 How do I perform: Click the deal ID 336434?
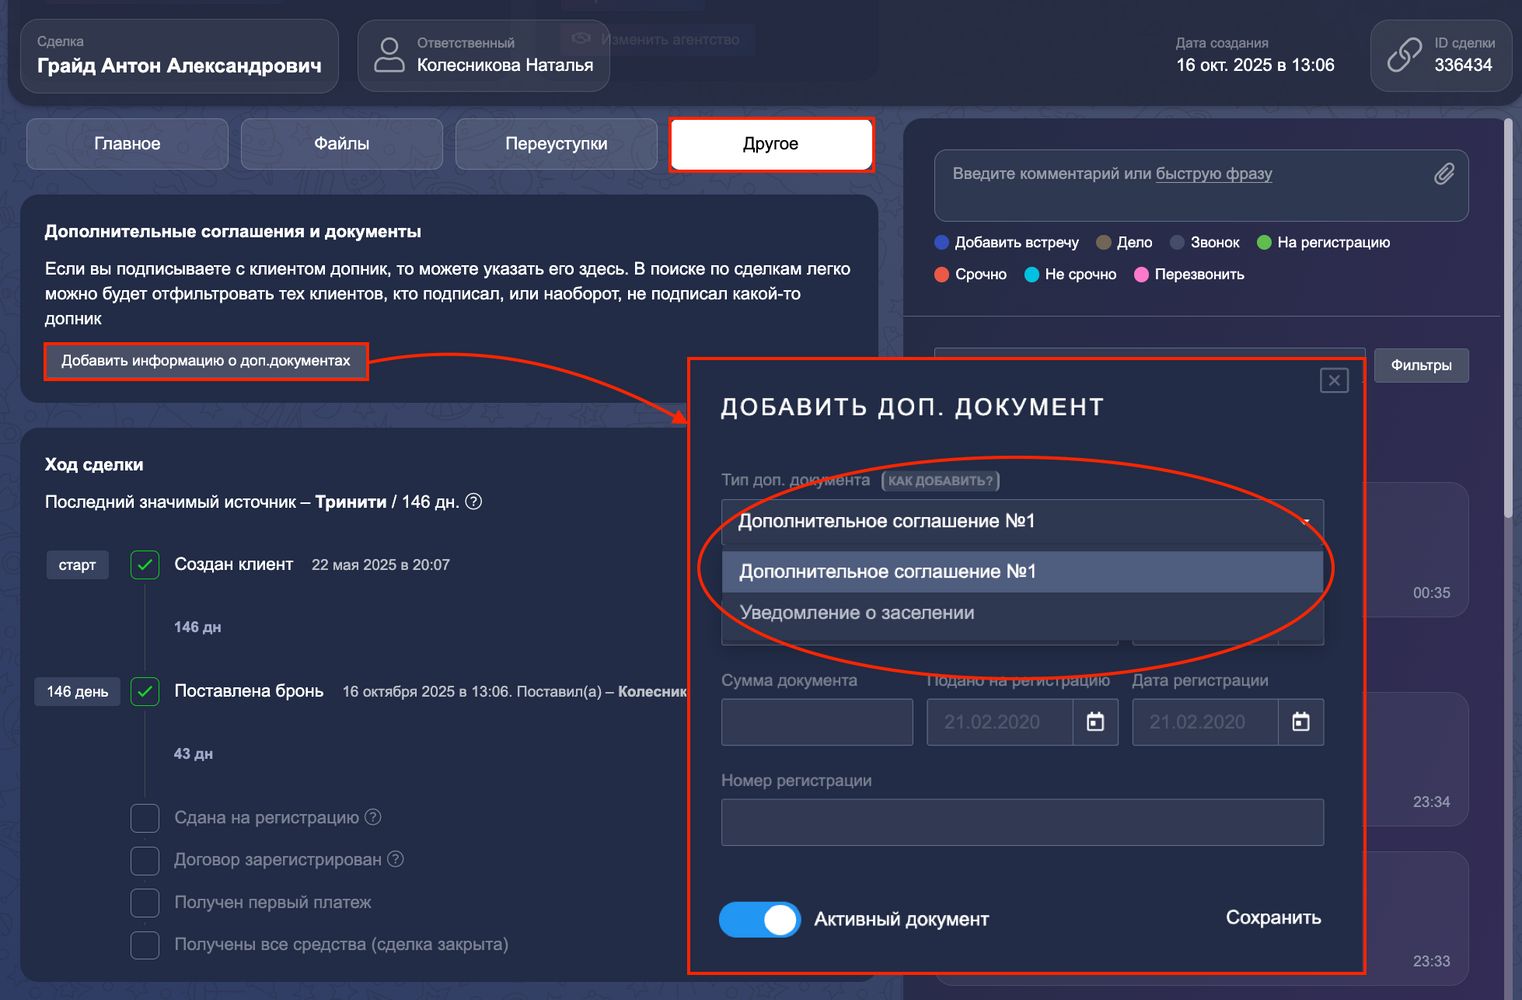click(1463, 65)
